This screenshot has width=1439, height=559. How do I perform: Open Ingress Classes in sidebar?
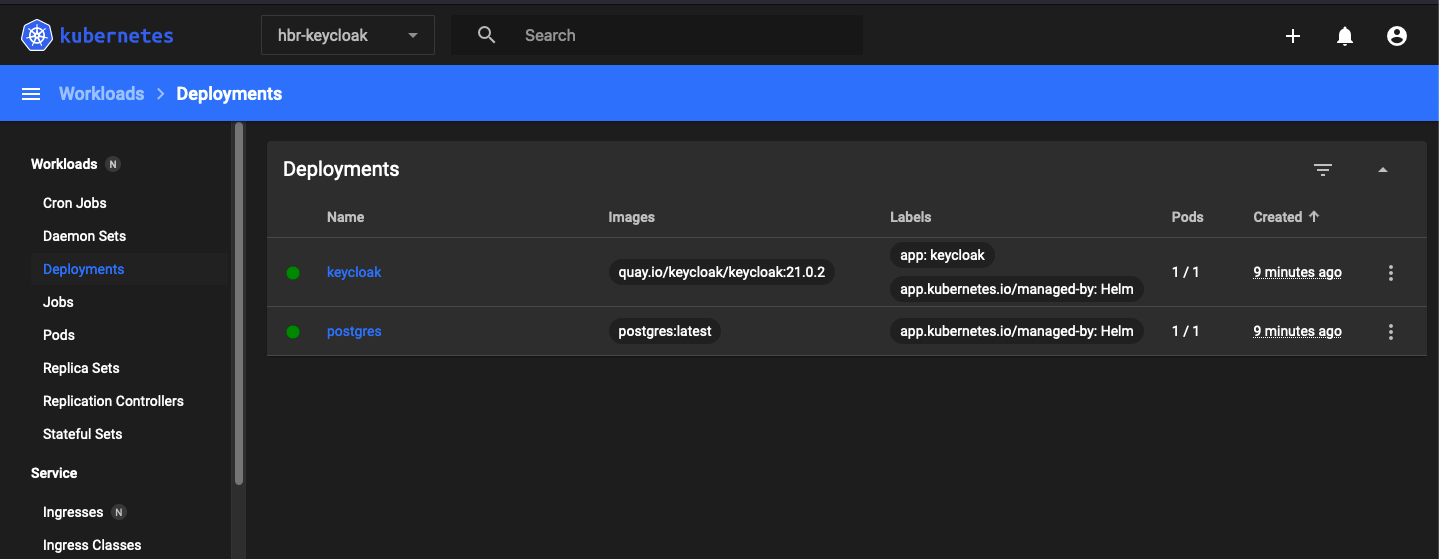pyautogui.click(x=92, y=545)
